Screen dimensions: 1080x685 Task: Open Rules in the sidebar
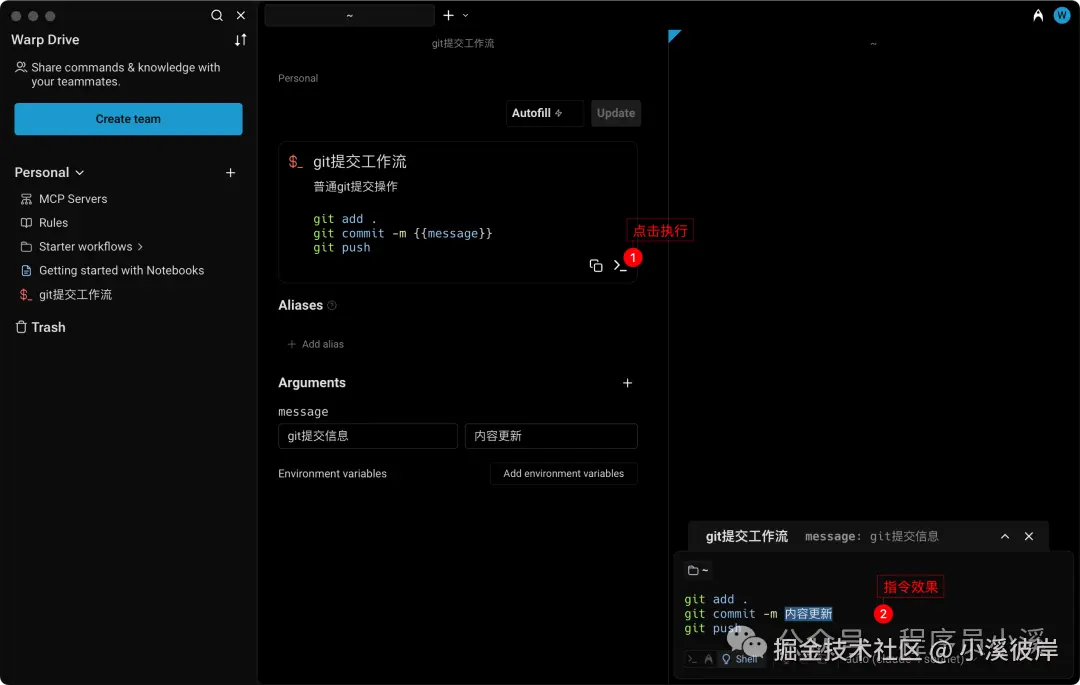pos(53,223)
